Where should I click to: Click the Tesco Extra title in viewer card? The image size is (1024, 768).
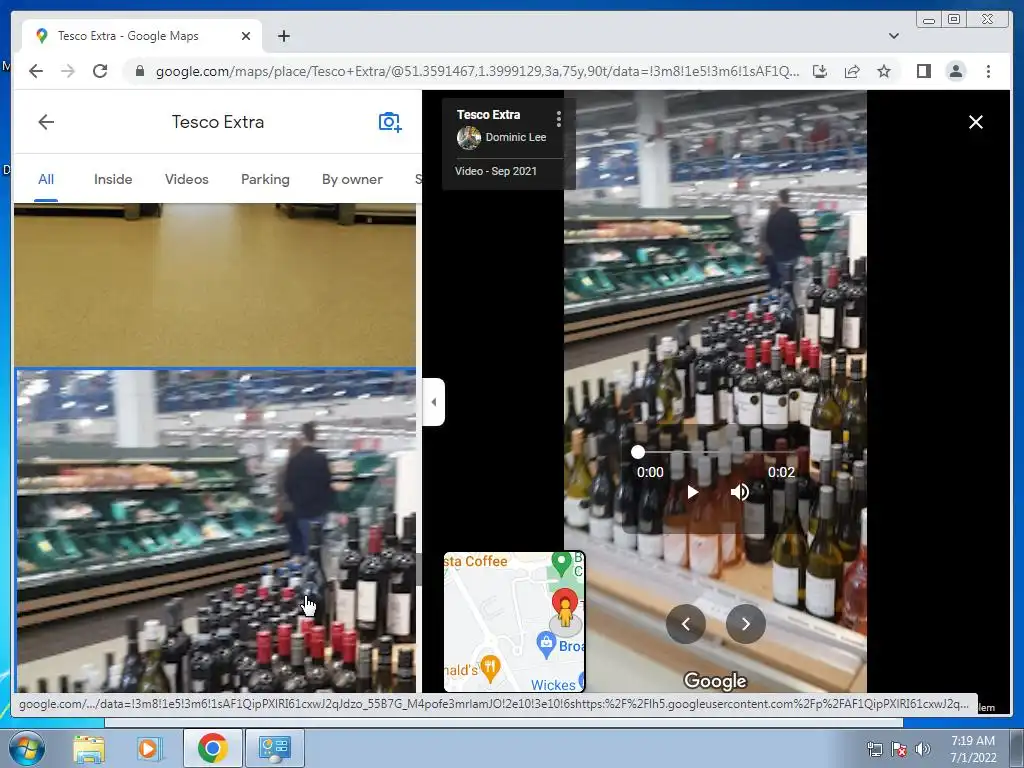coord(488,115)
